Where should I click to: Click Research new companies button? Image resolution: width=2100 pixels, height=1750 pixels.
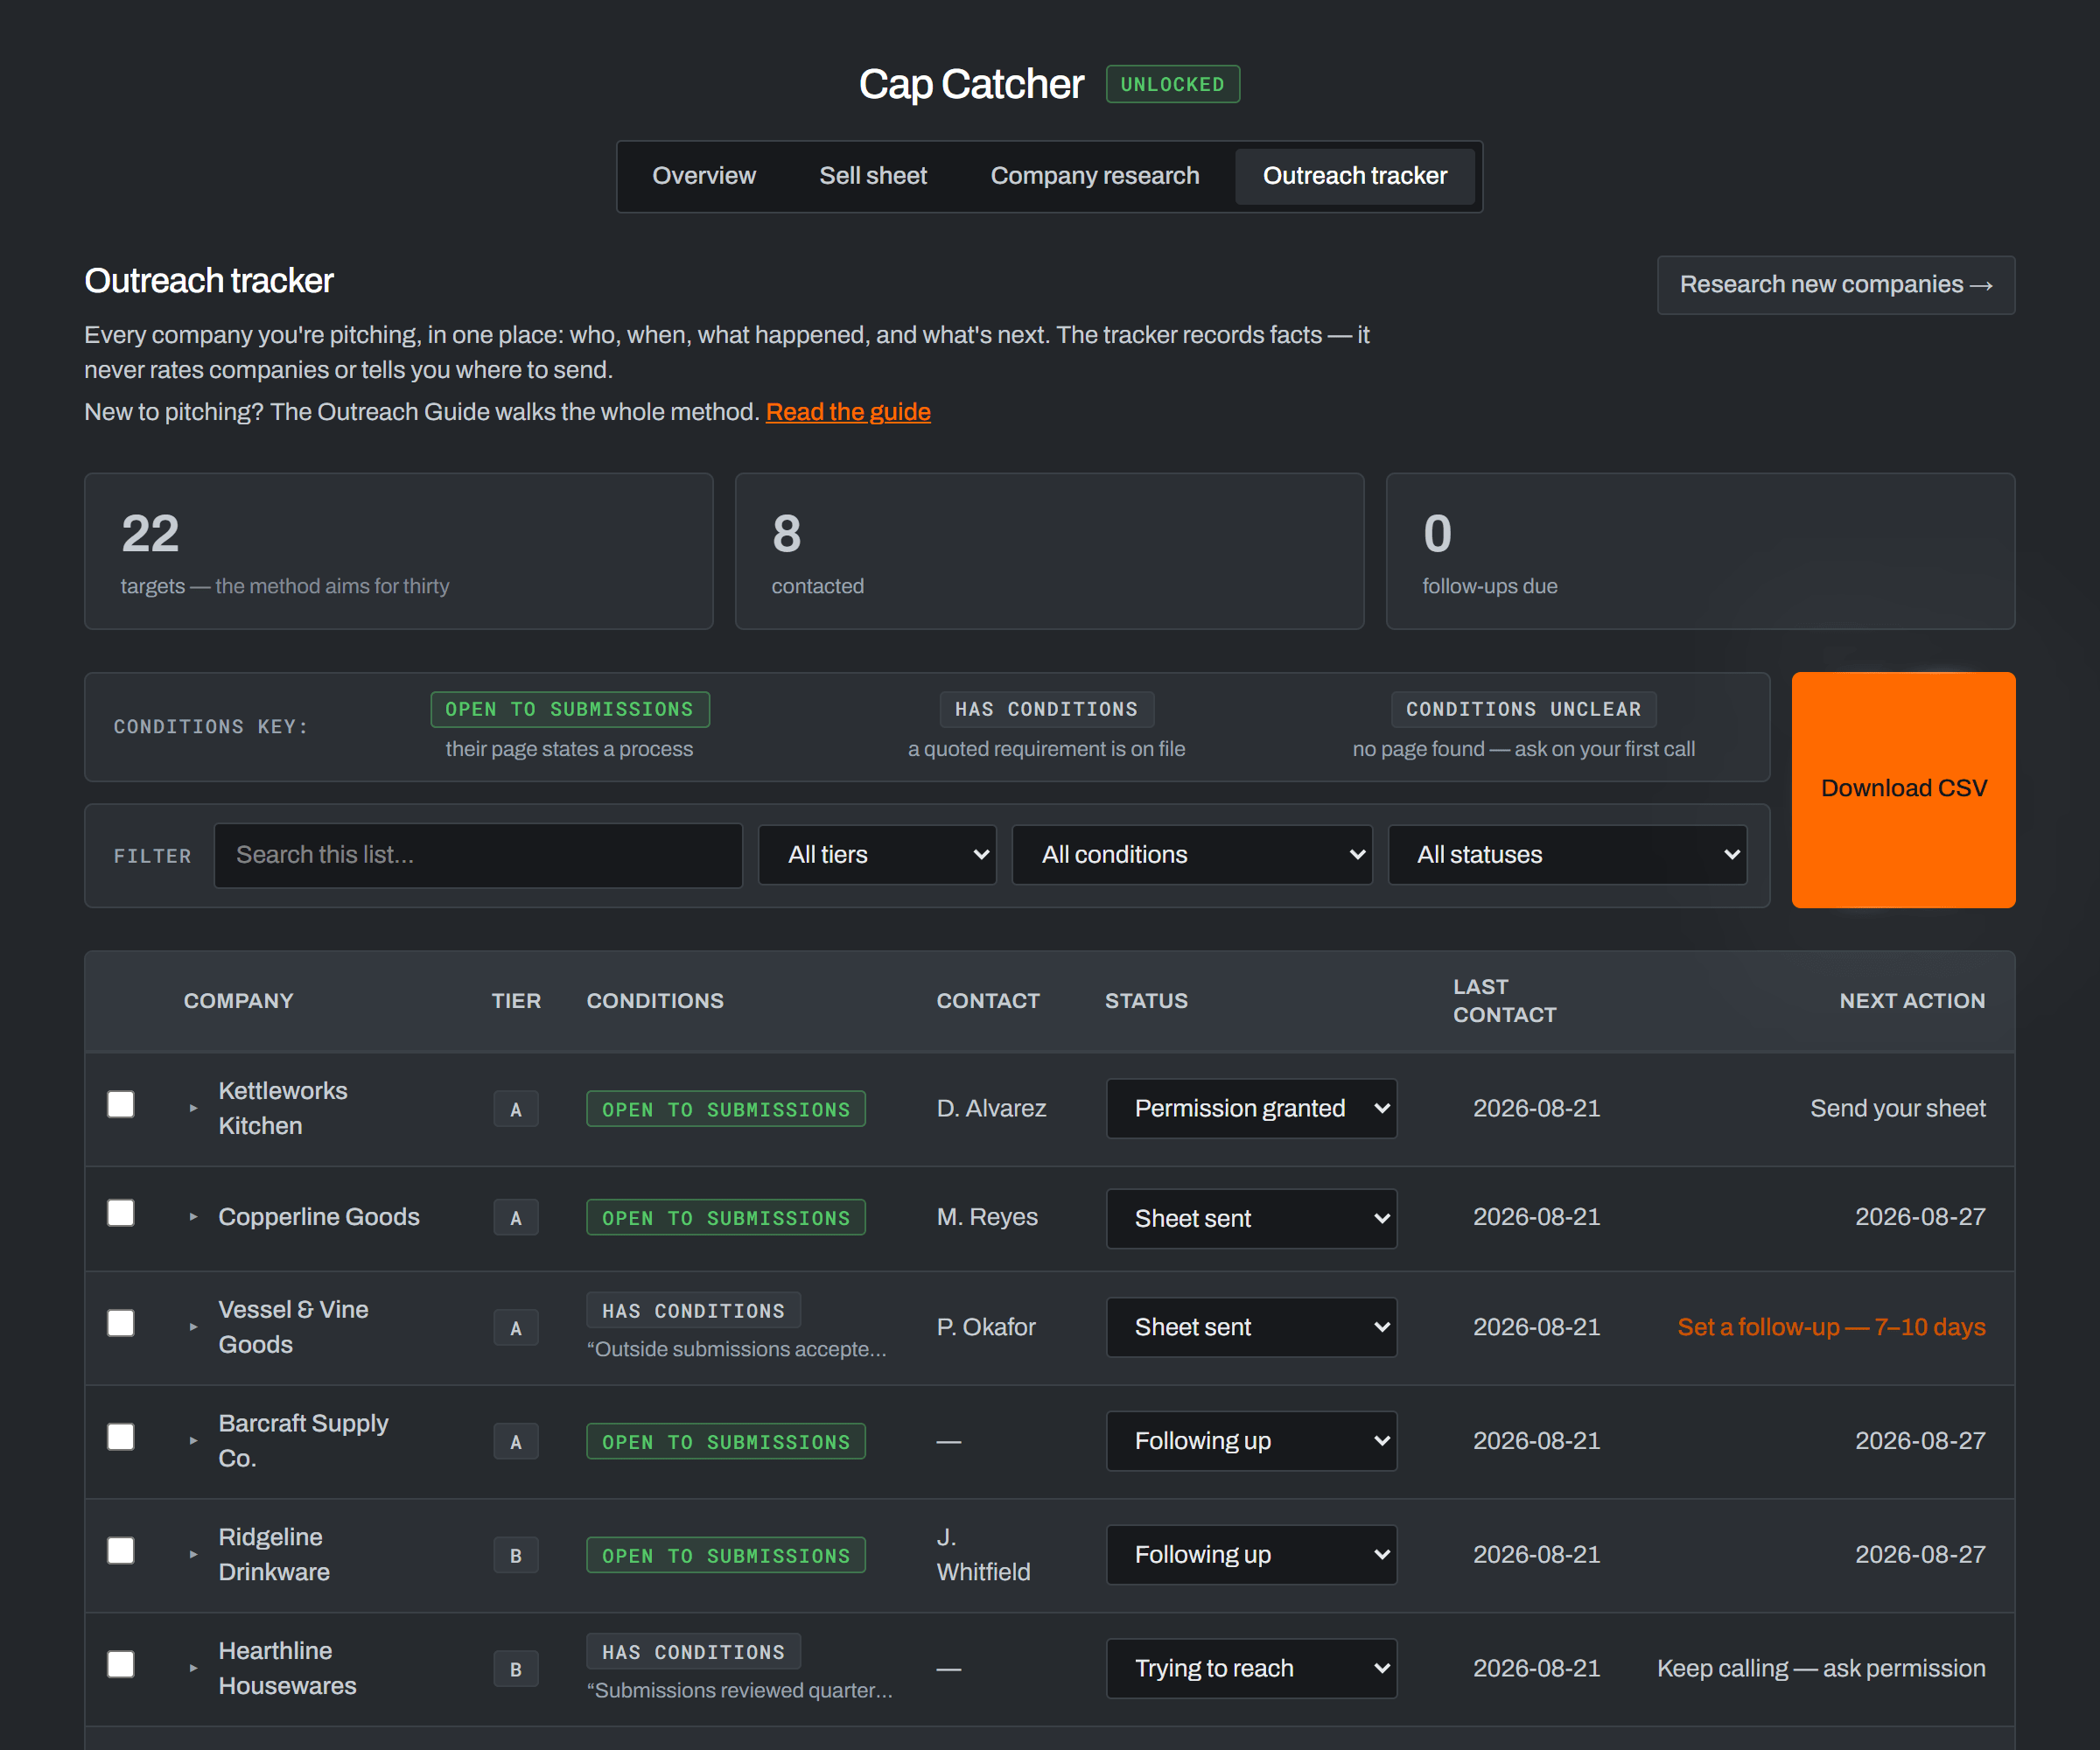pos(1835,285)
